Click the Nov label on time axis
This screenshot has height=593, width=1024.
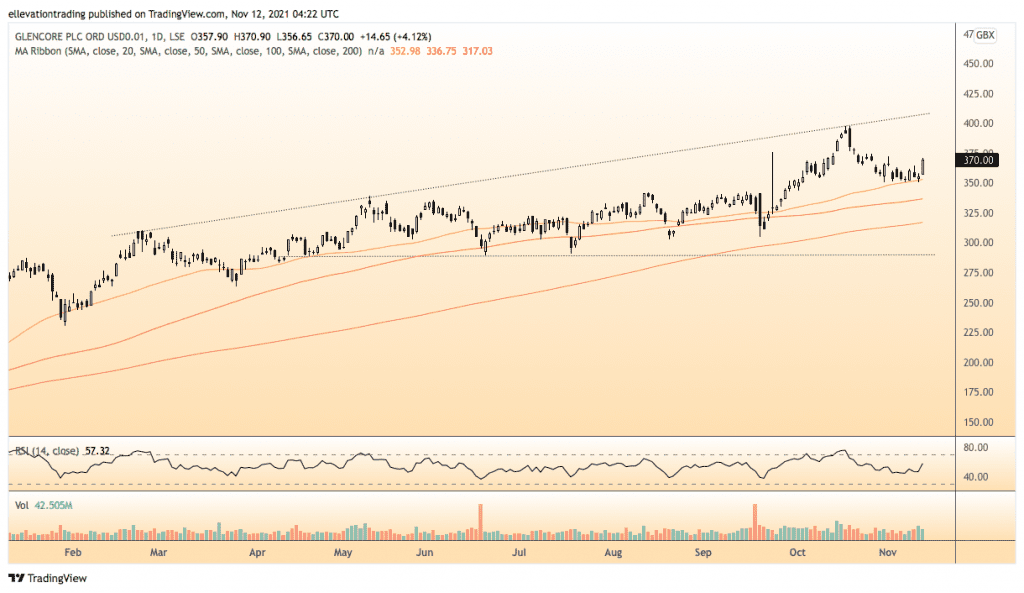point(888,553)
